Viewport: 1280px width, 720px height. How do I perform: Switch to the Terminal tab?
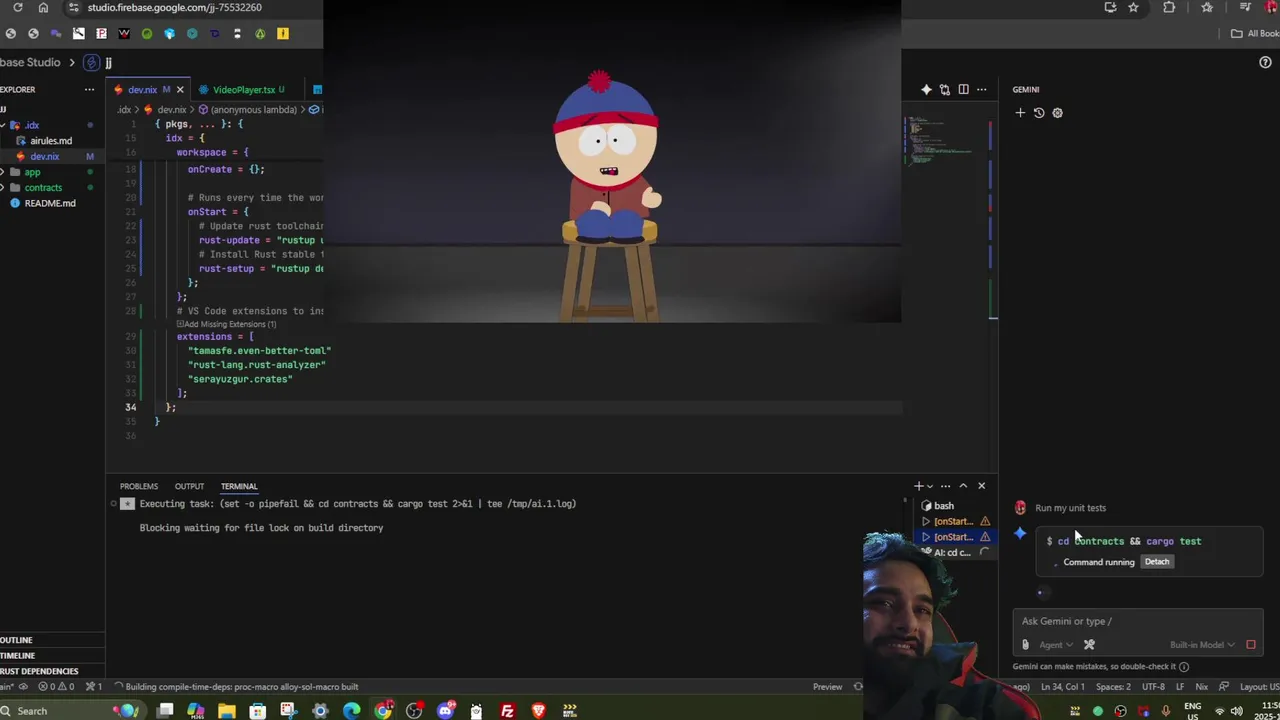[239, 486]
